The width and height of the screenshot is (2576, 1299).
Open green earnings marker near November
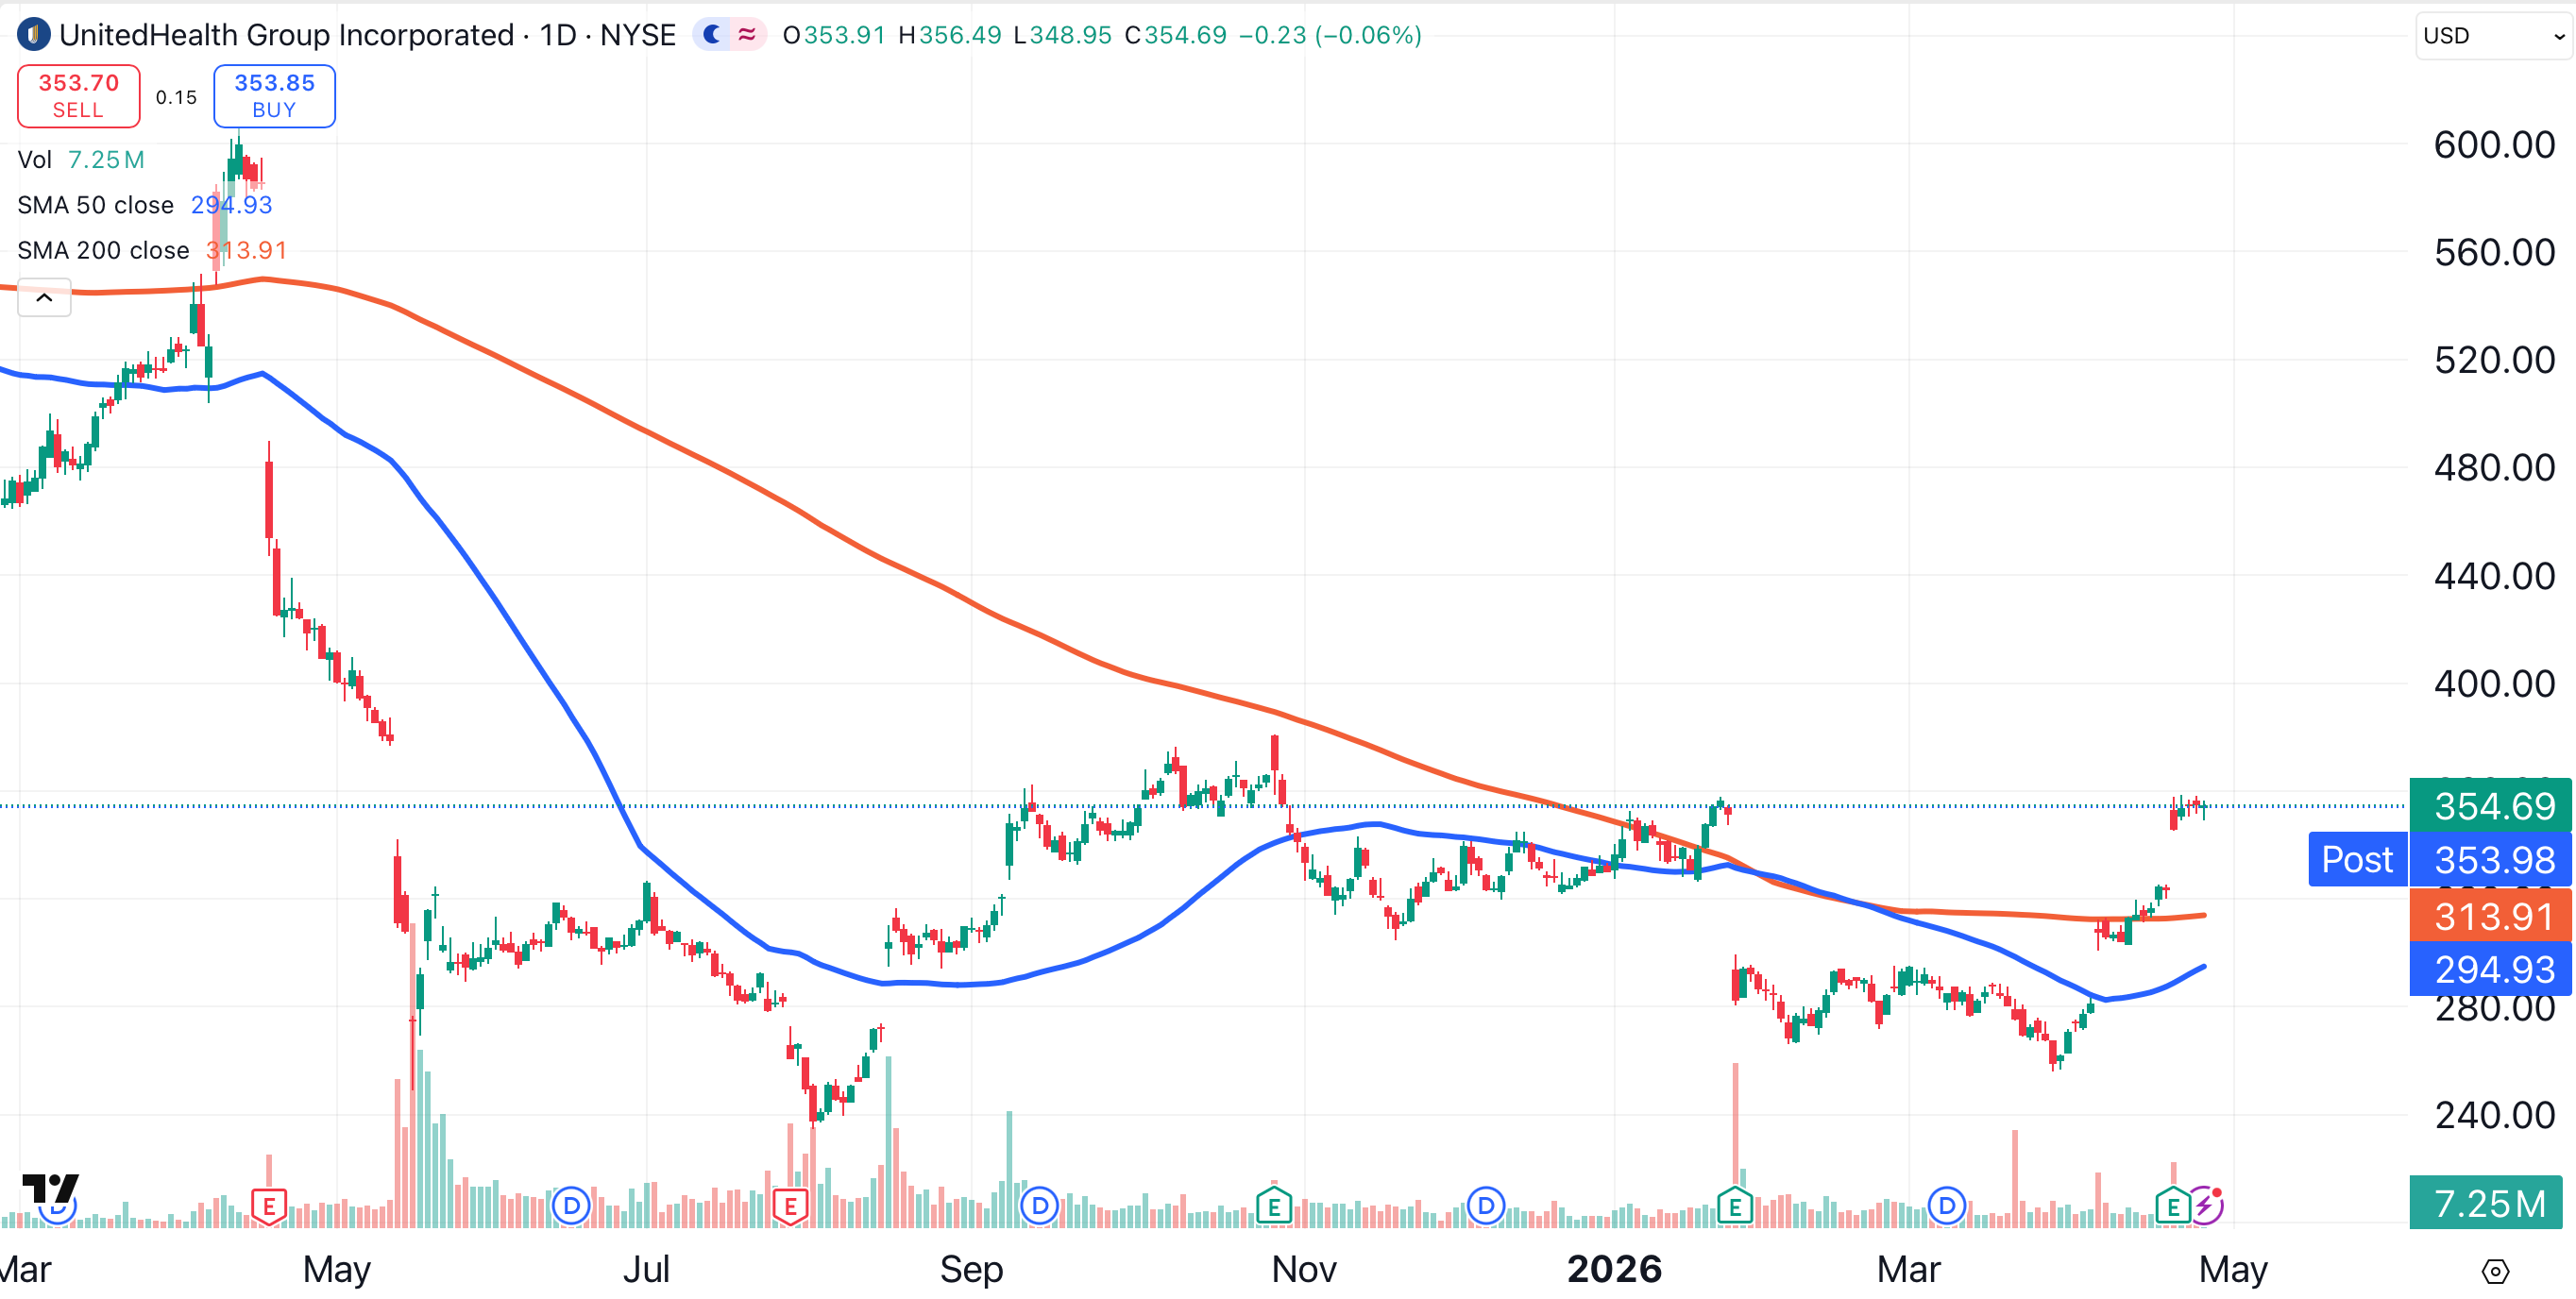tap(1273, 1206)
